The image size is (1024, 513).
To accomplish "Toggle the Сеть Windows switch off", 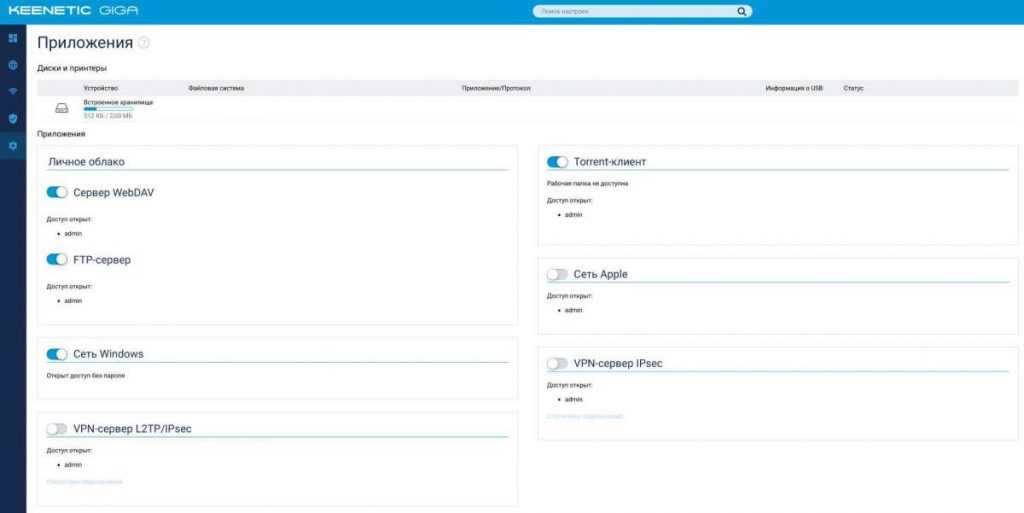I will pyautogui.click(x=57, y=354).
